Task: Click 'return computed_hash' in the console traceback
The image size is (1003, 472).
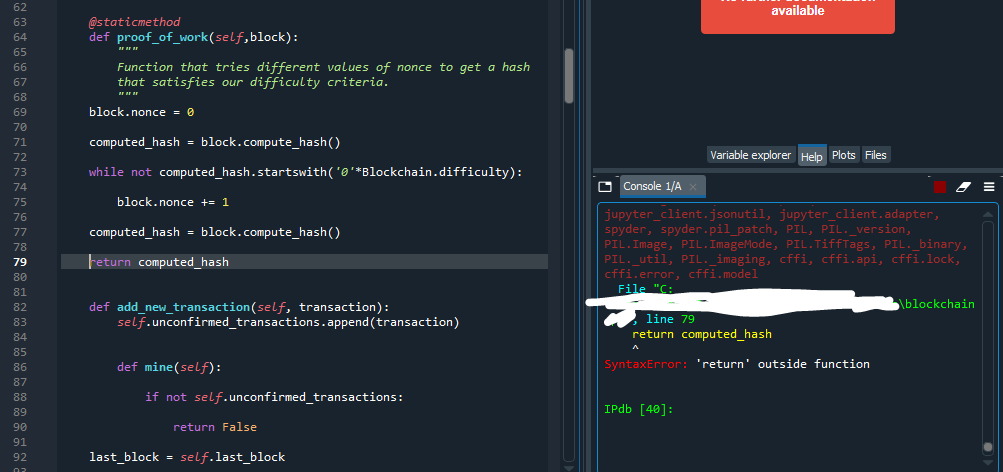Action: (702, 334)
